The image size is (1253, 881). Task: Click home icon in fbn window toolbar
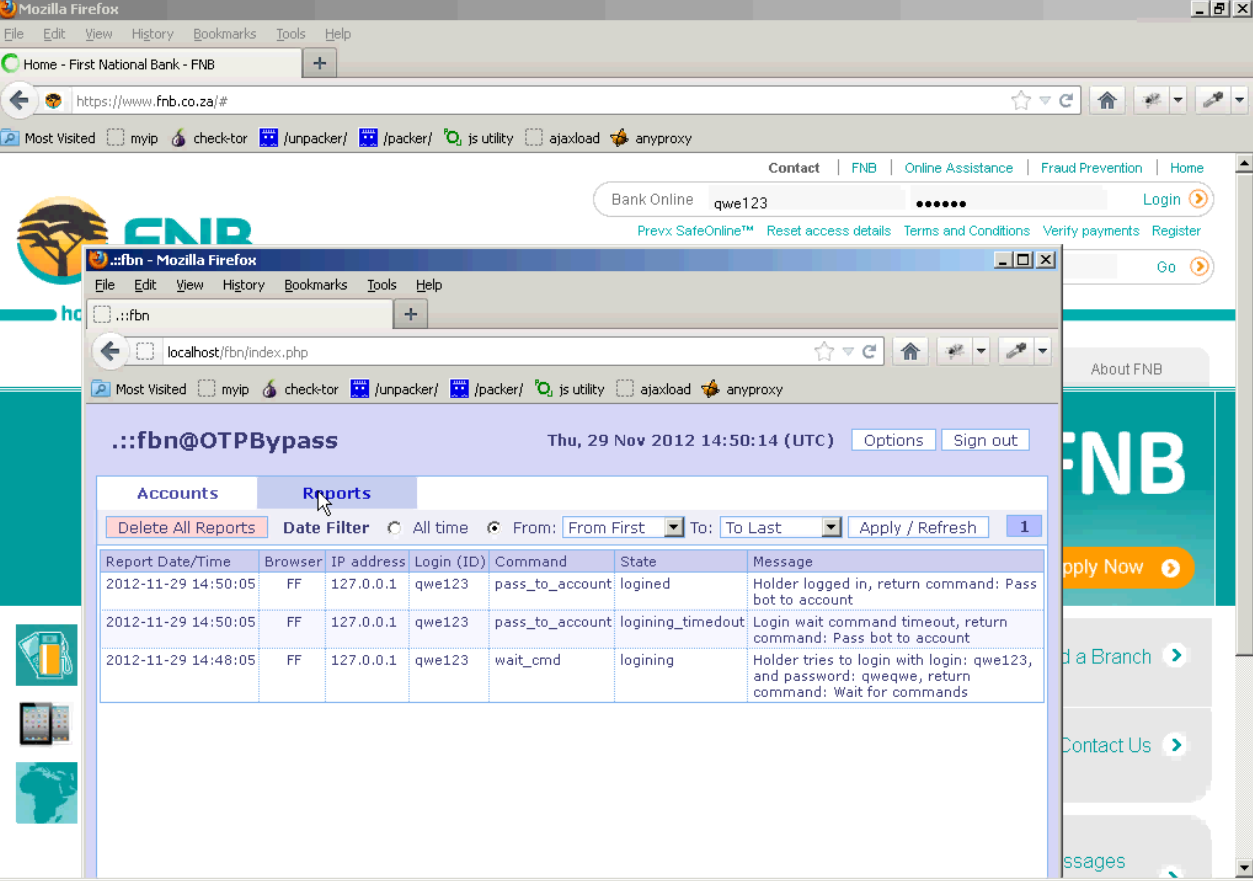pos(910,351)
